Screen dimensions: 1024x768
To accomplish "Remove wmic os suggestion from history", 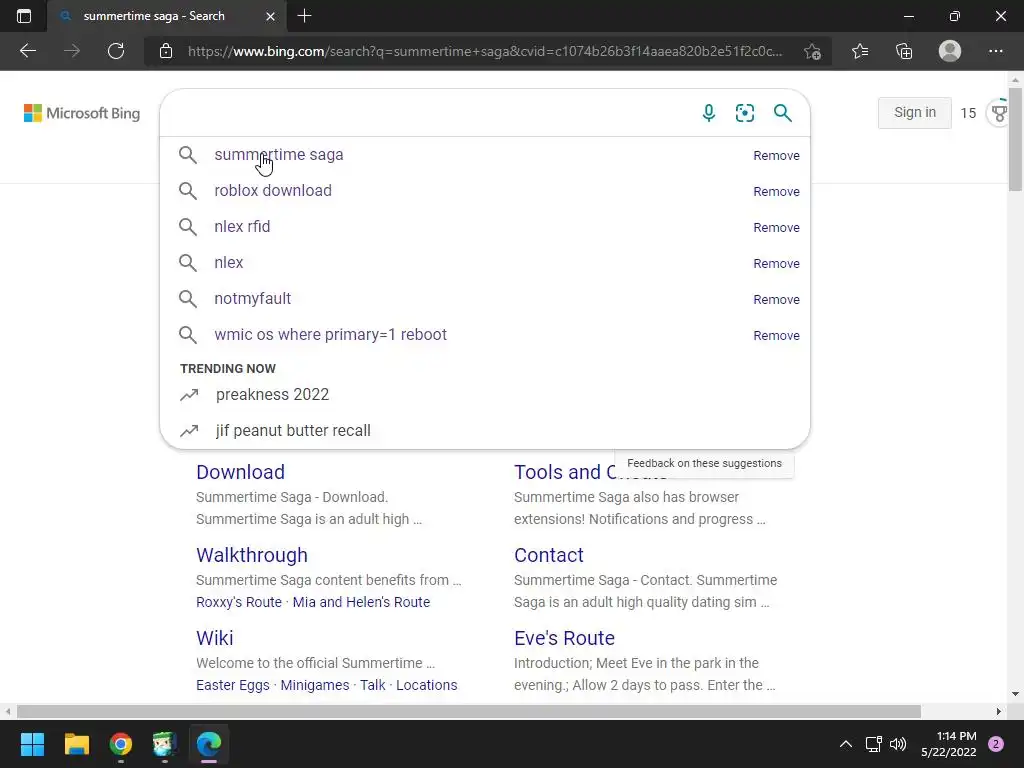I will (776, 335).
